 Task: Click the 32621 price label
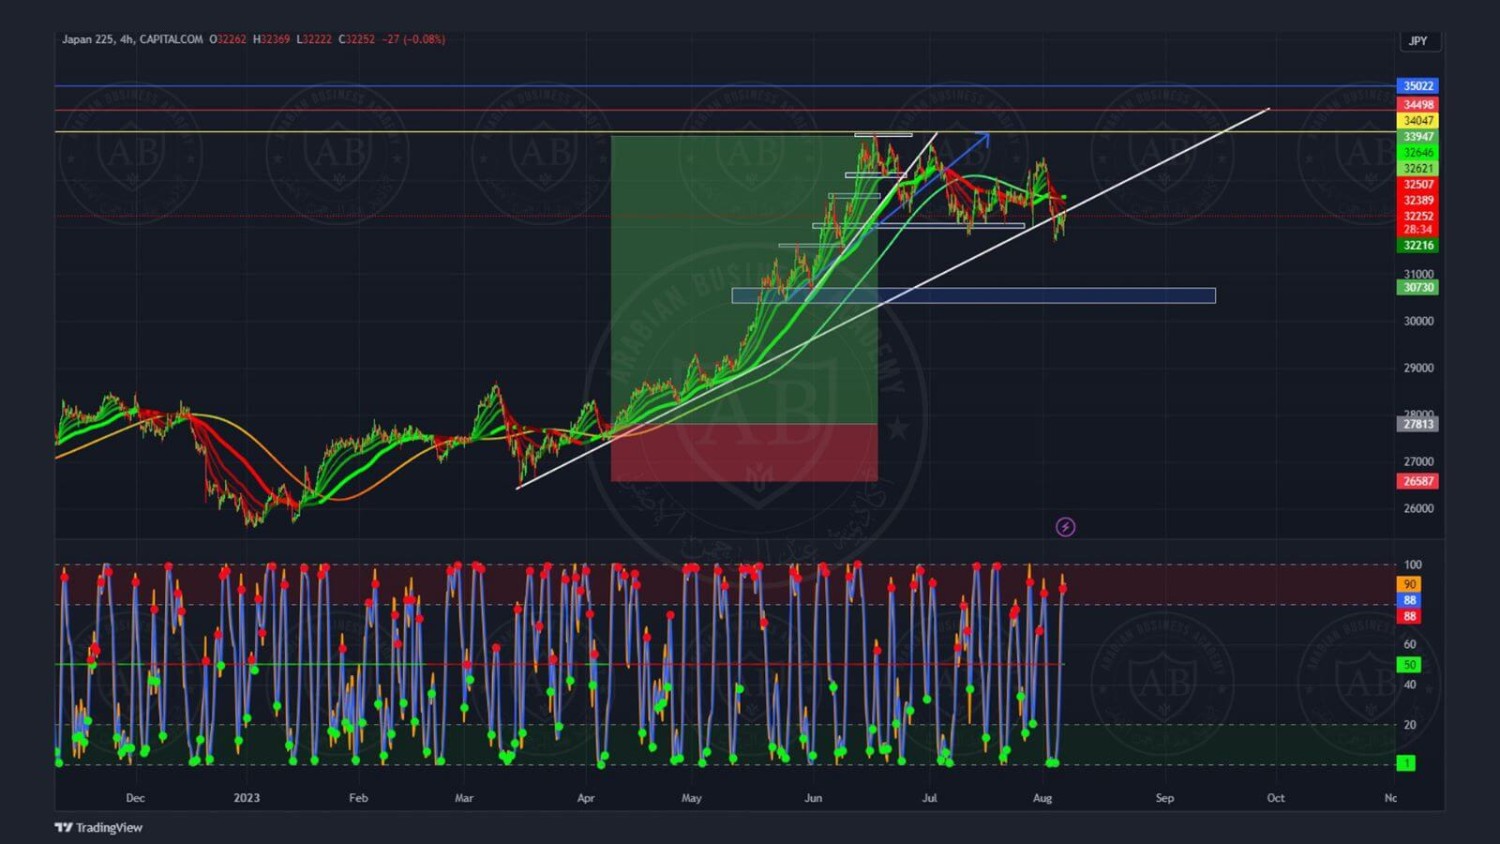coord(1417,168)
